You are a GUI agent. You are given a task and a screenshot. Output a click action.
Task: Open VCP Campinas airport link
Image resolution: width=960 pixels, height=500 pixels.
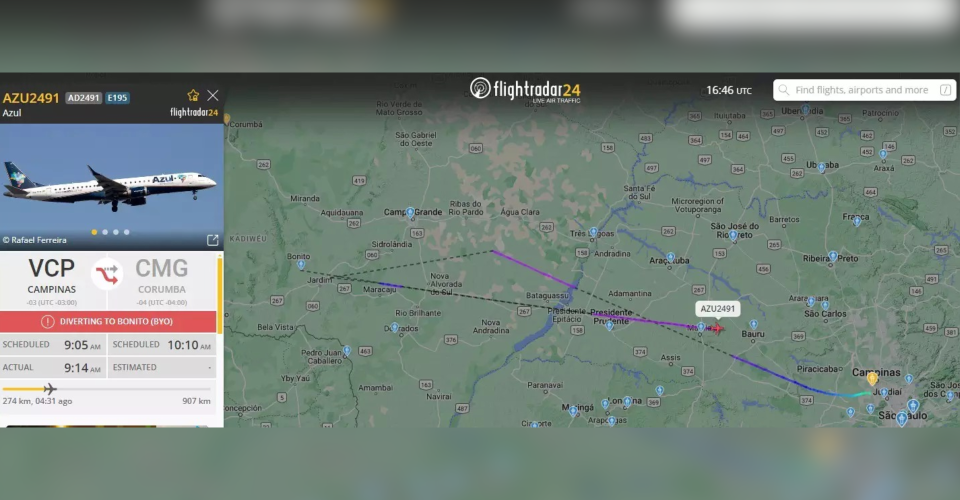51,280
